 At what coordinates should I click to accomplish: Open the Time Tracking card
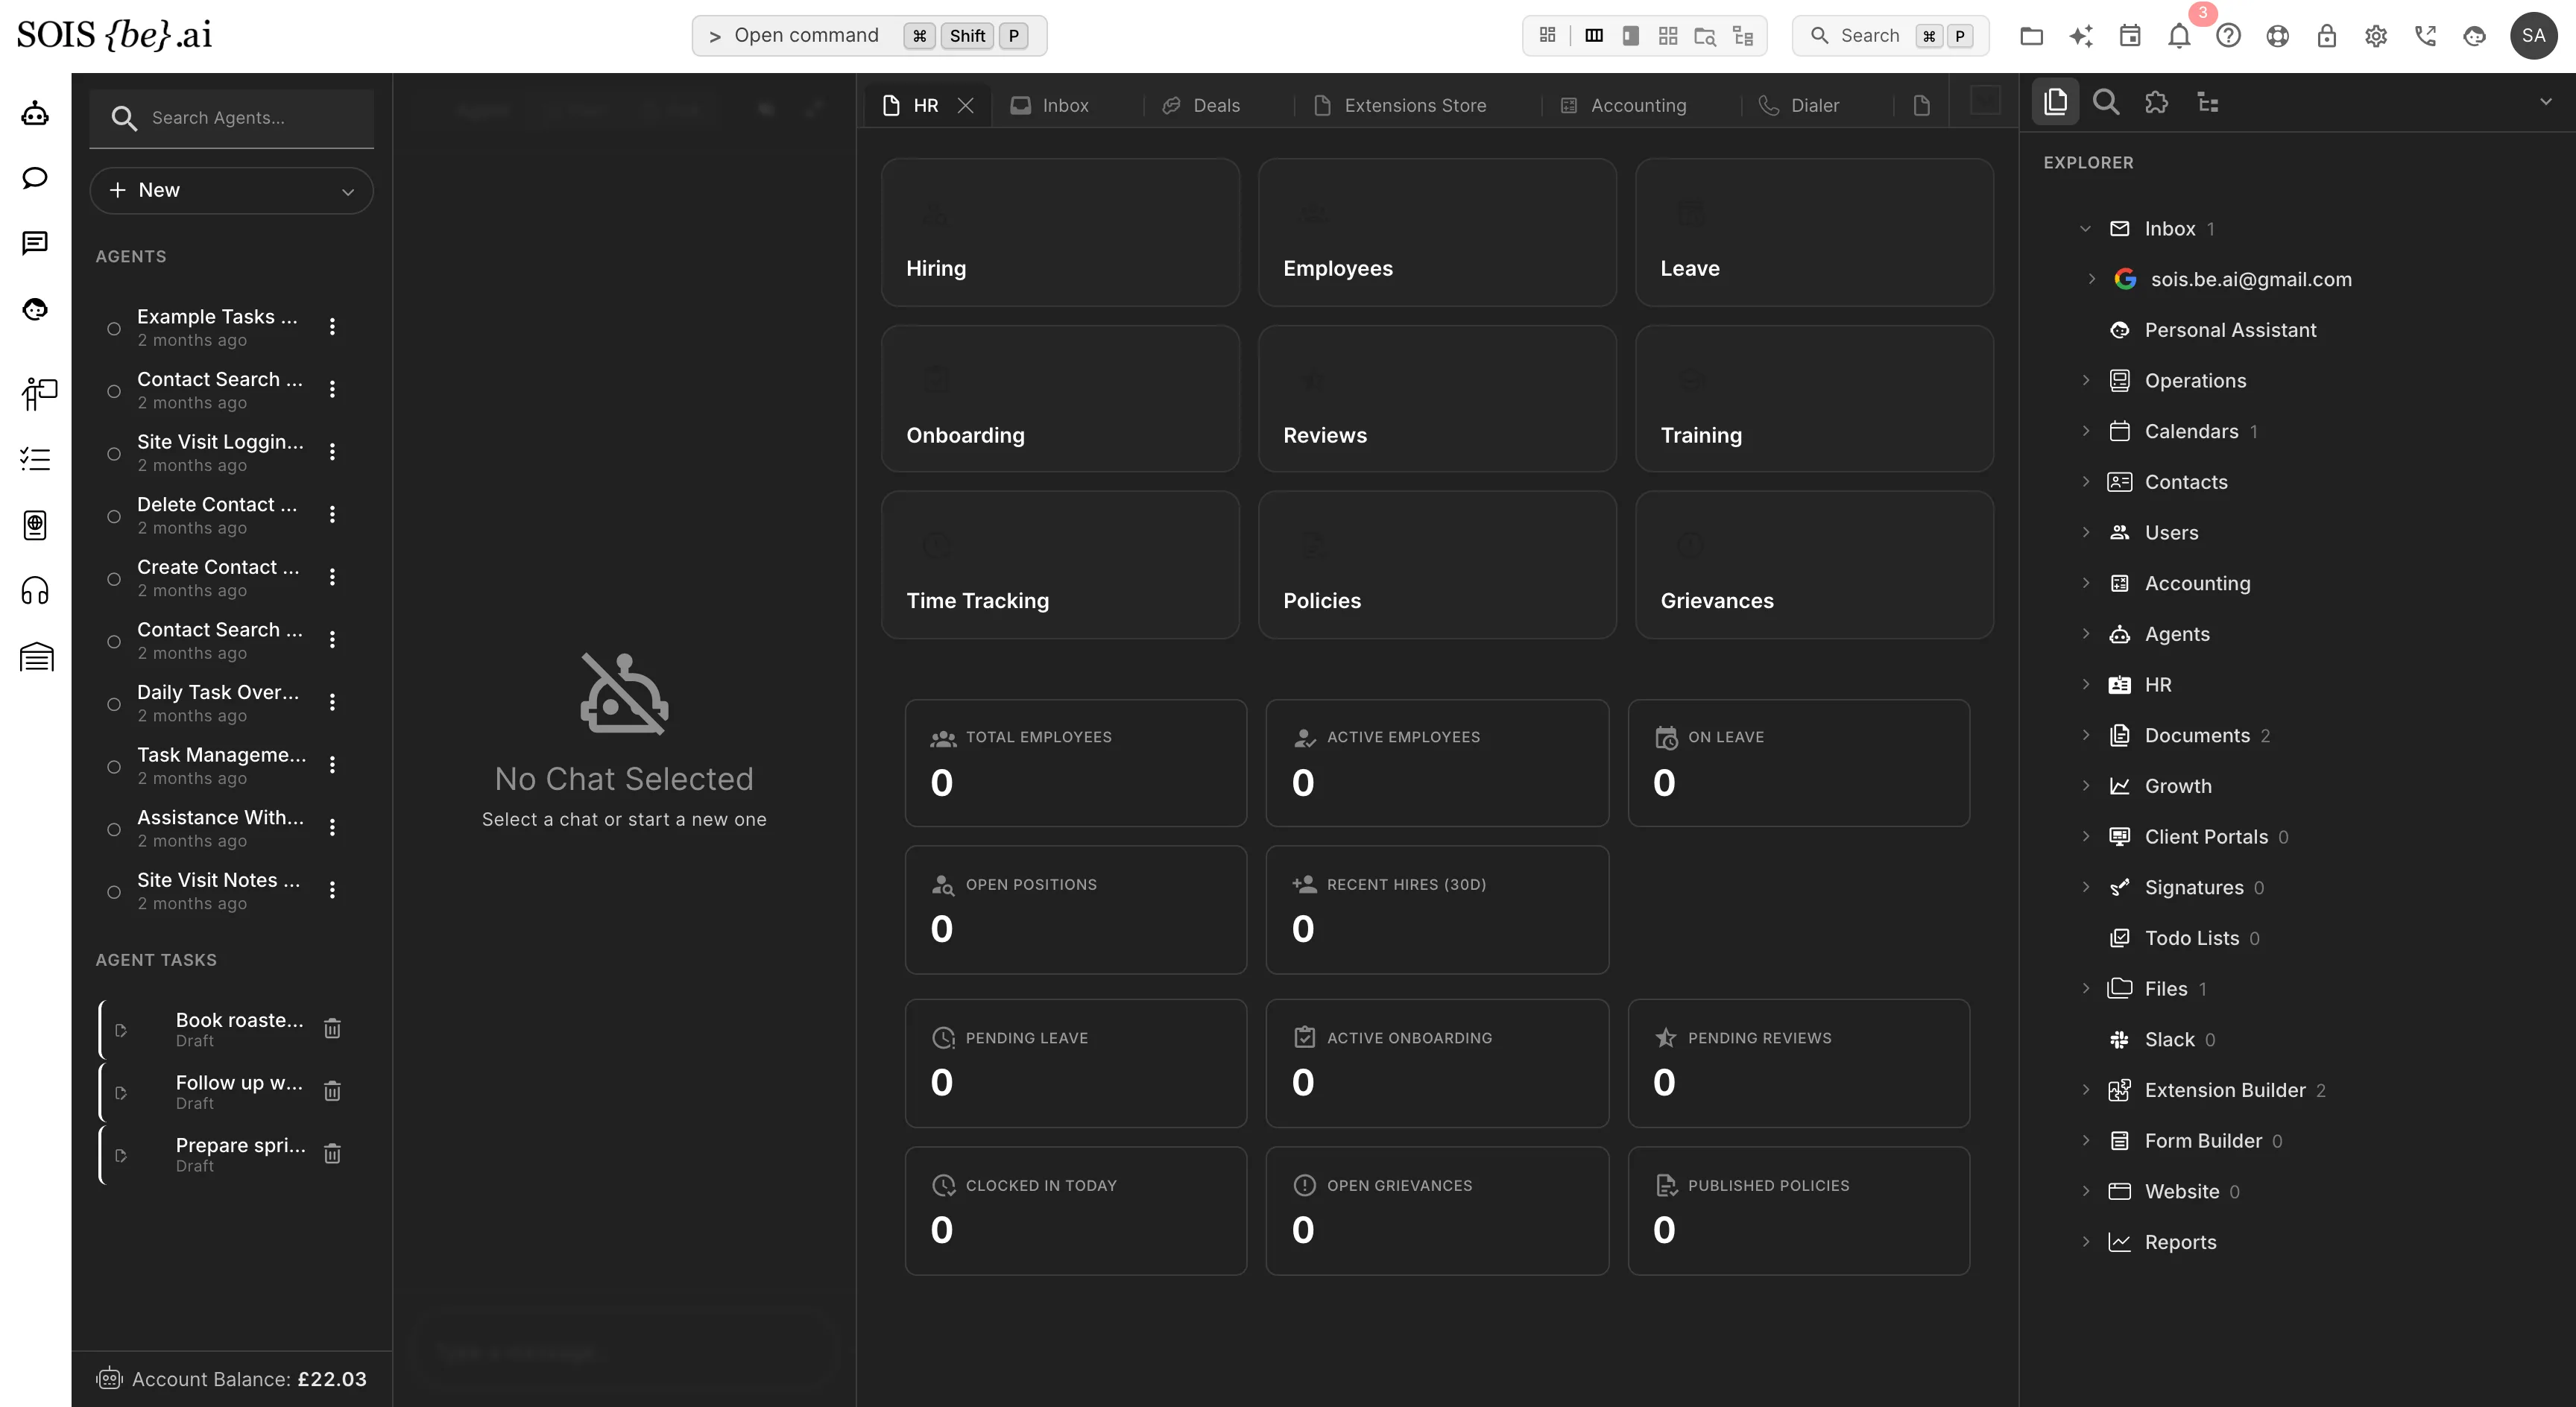1060,565
